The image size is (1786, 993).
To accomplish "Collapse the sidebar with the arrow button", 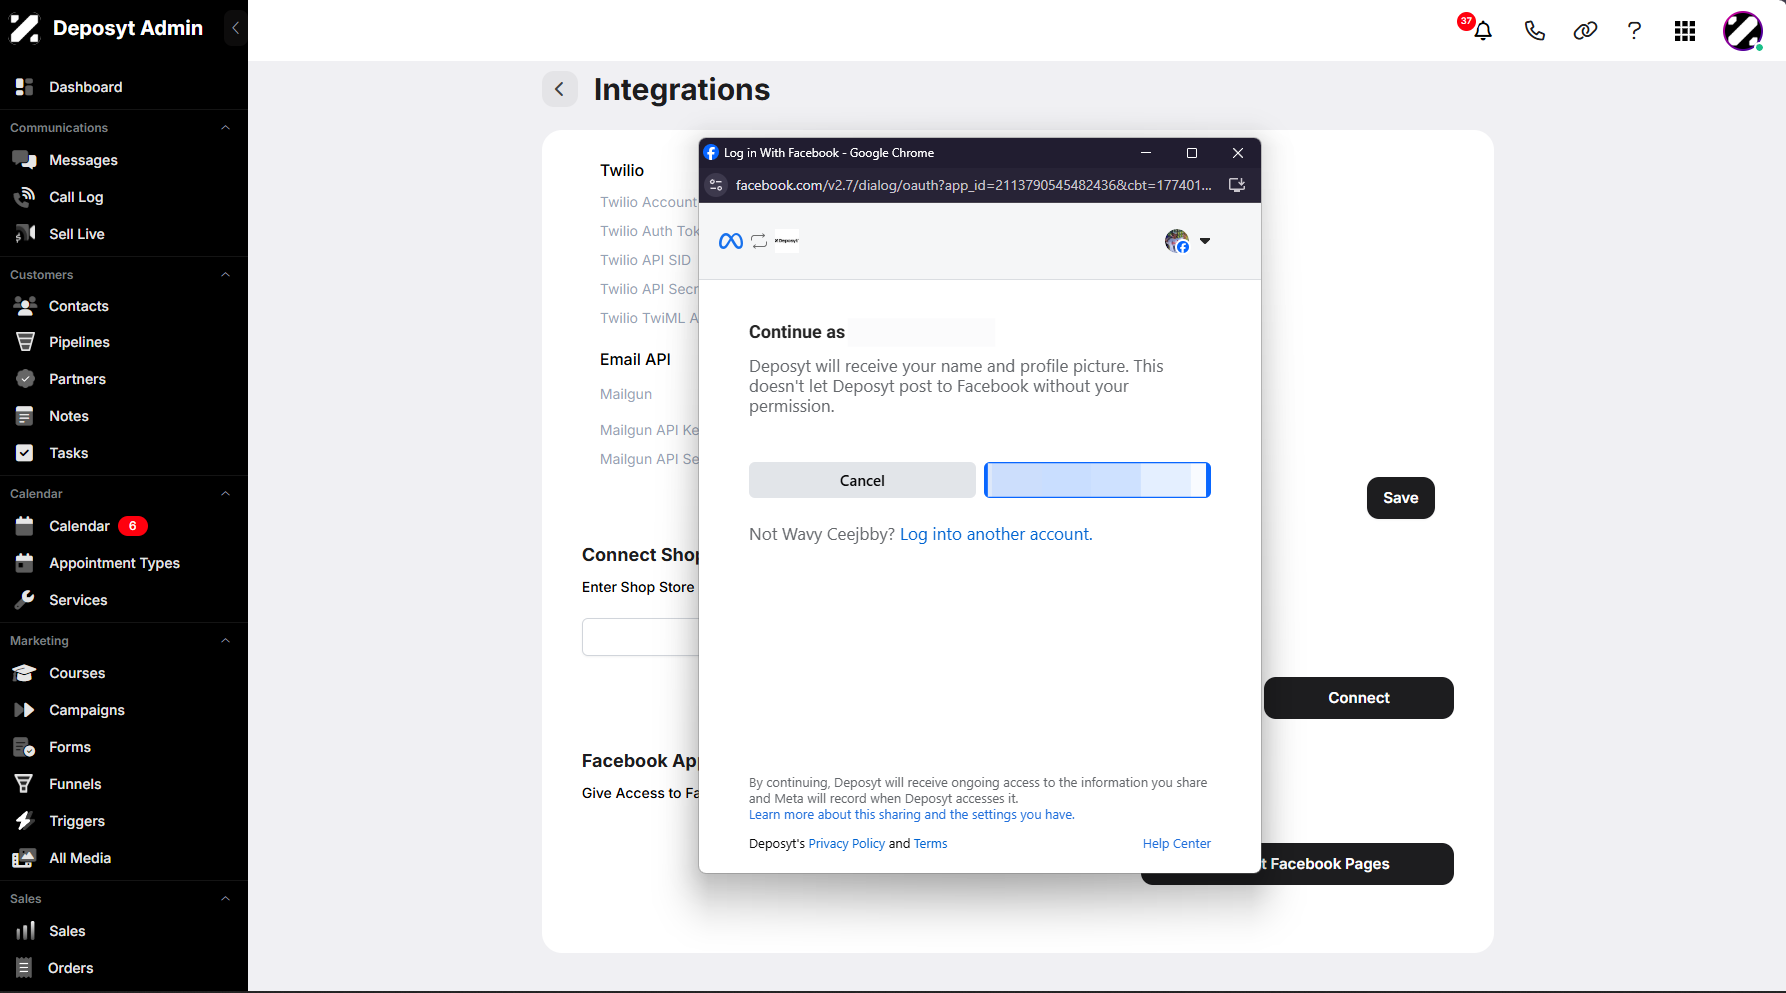I will 235,28.
